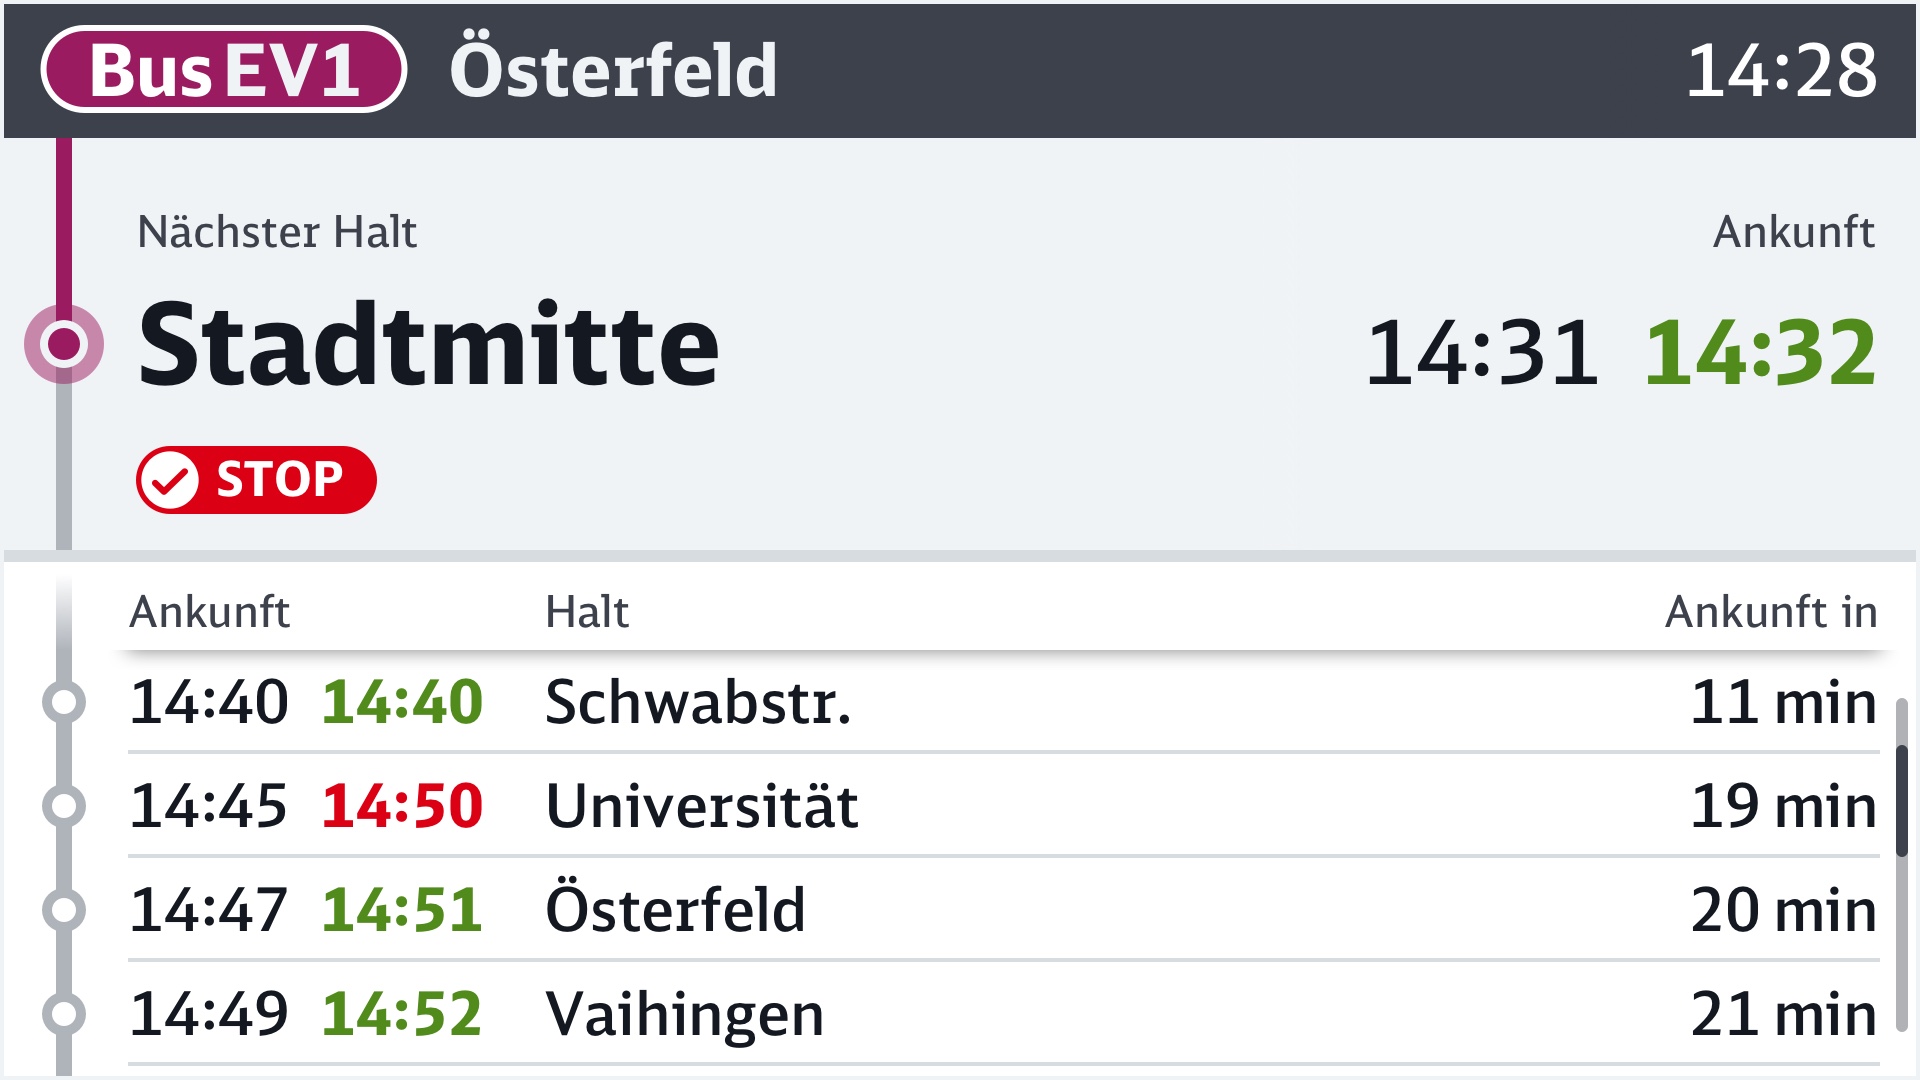Click the Universität route stop circle
1920x1080 pixels.
64,806
